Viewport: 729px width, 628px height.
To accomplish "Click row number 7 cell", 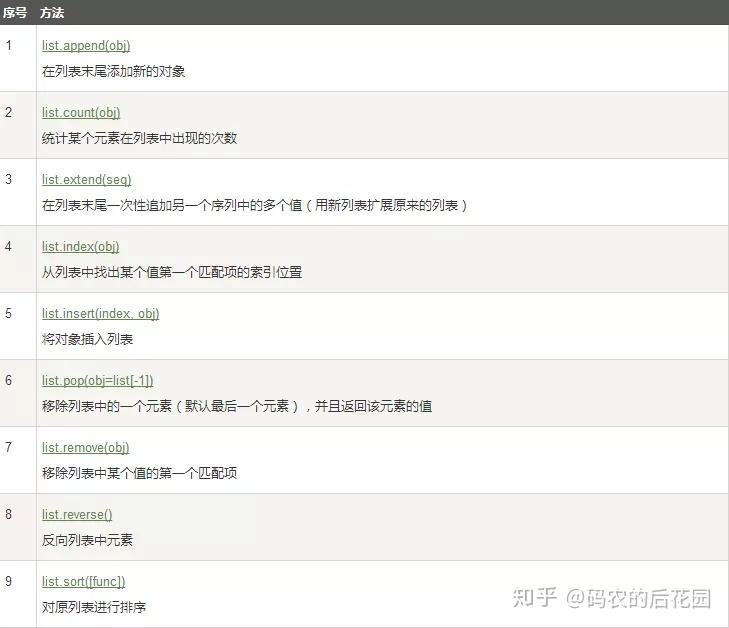I will point(18,460).
